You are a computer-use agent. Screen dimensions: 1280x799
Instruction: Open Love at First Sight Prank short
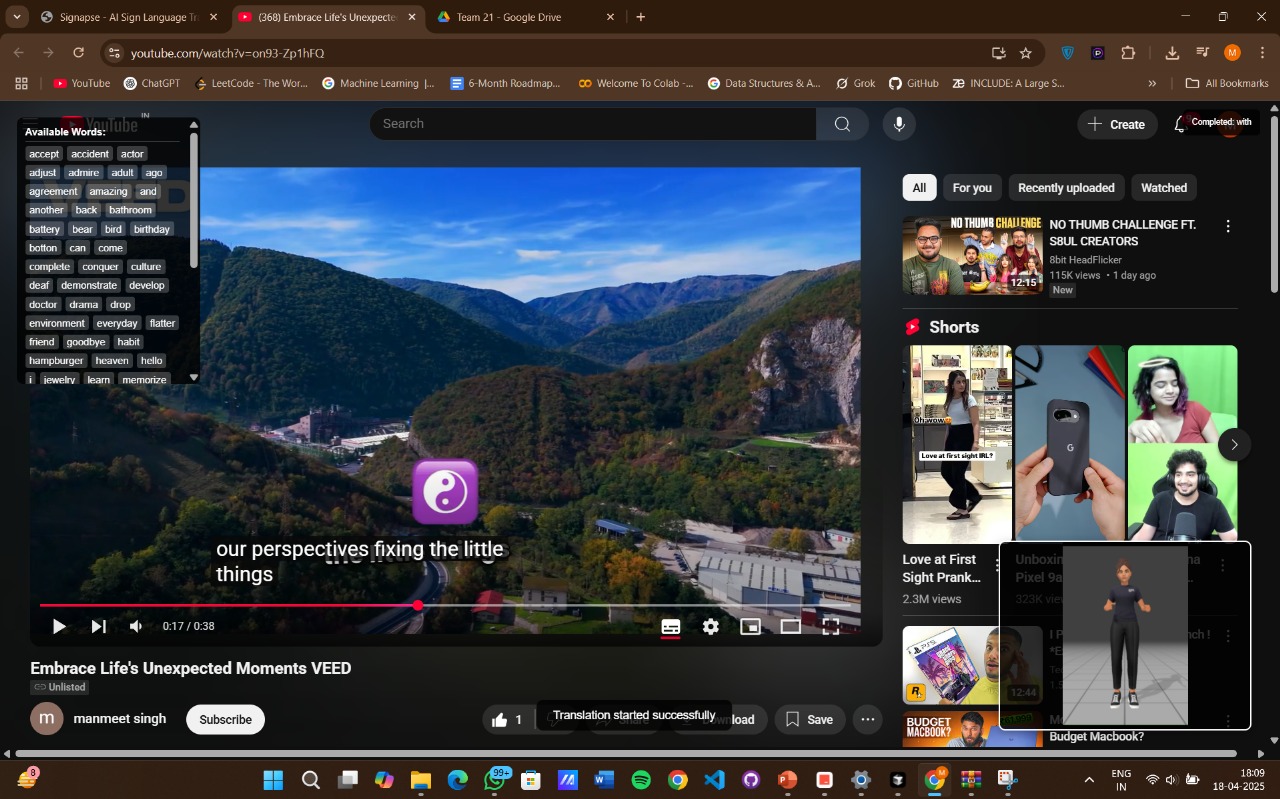coord(957,445)
